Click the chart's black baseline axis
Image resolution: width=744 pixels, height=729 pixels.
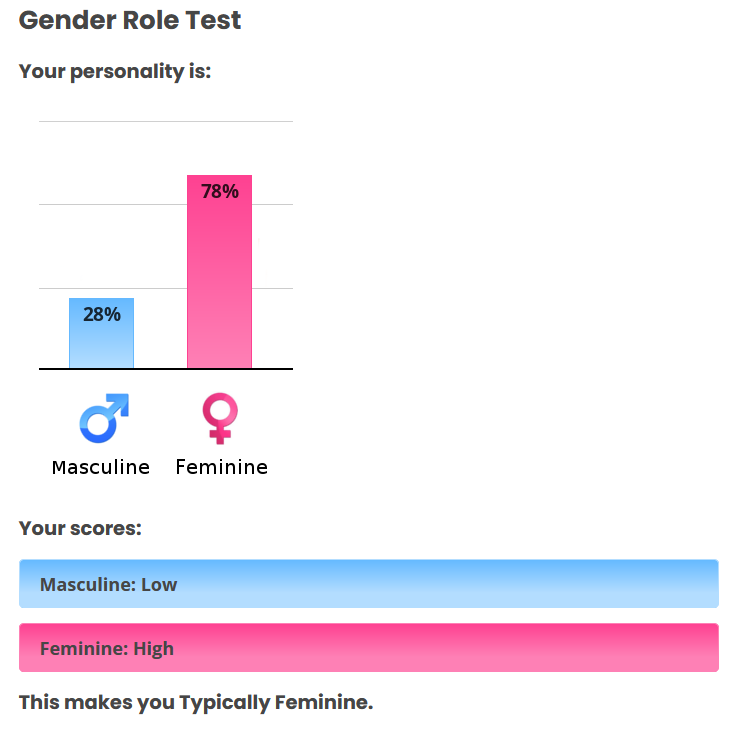pyautogui.click(x=166, y=369)
